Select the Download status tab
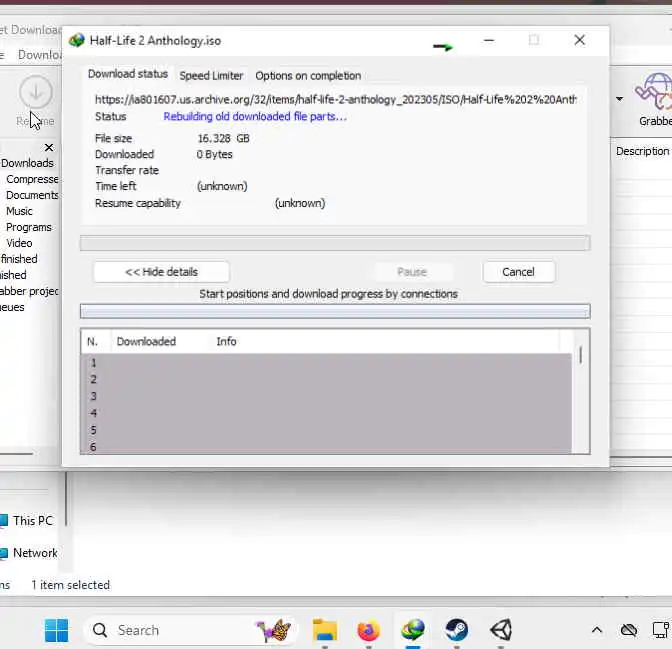The height and width of the screenshot is (649, 672). (x=128, y=74)
